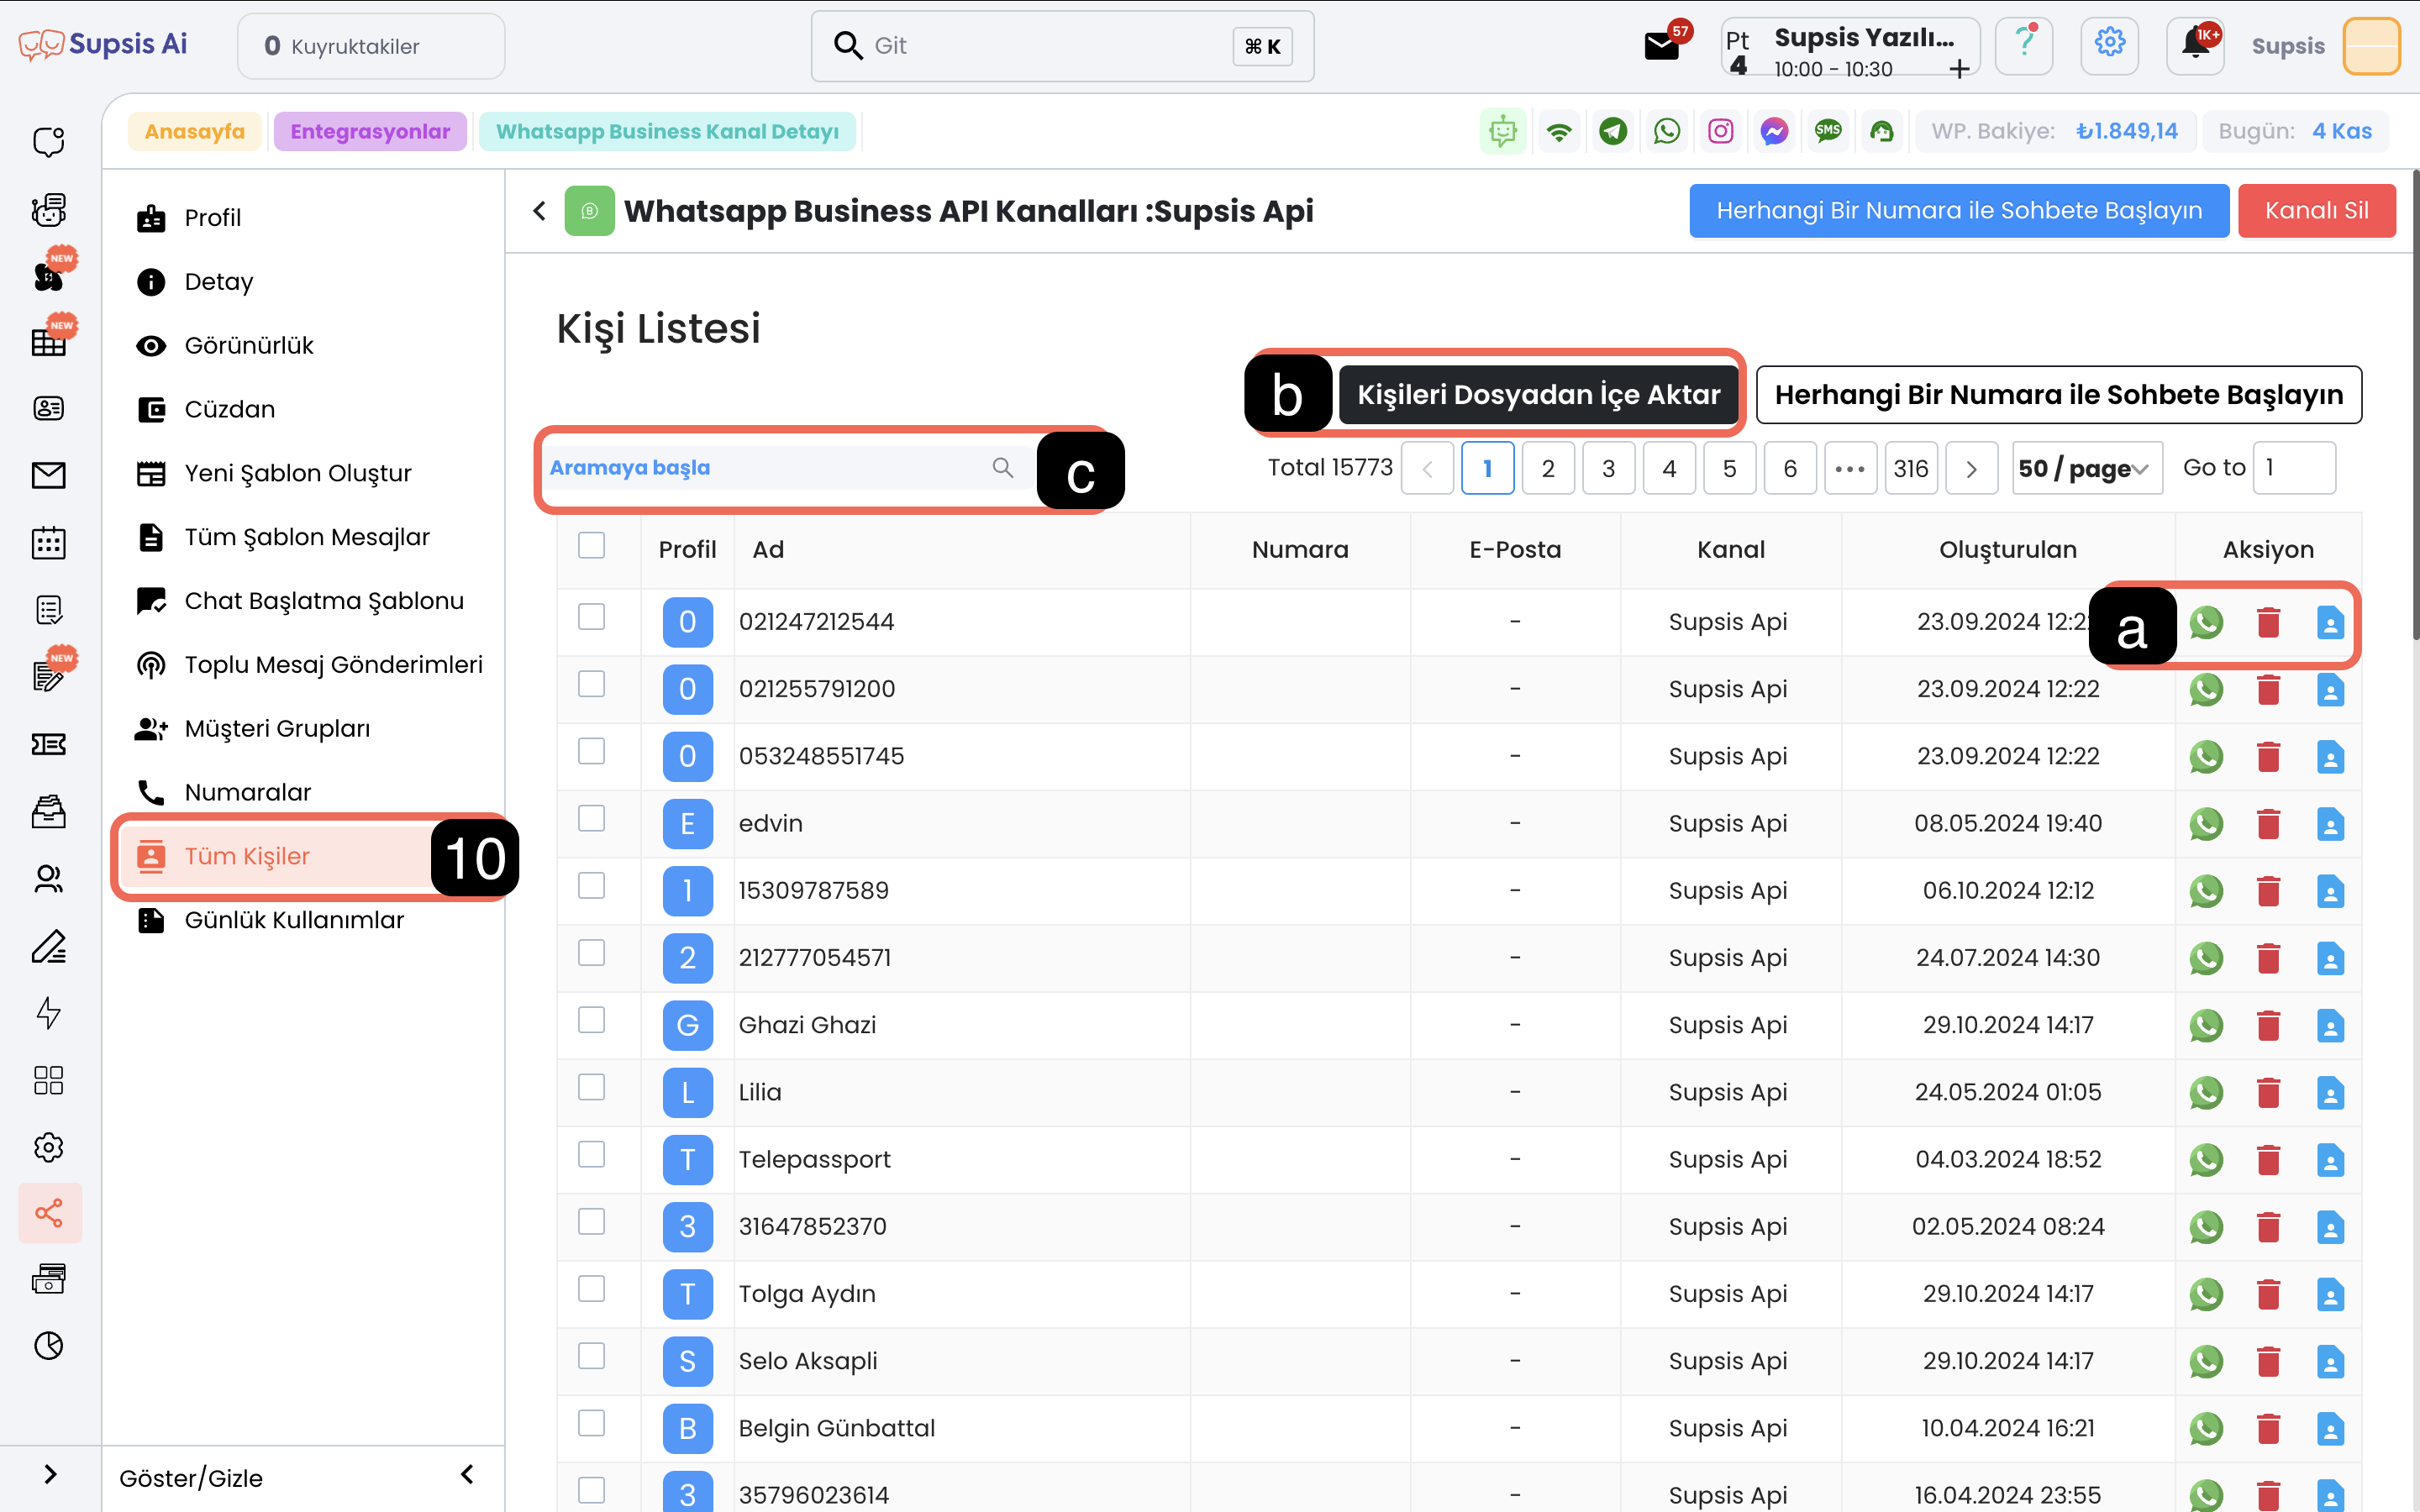
Task: Click the wifi connection status icon
Action: coord(1559,131)
